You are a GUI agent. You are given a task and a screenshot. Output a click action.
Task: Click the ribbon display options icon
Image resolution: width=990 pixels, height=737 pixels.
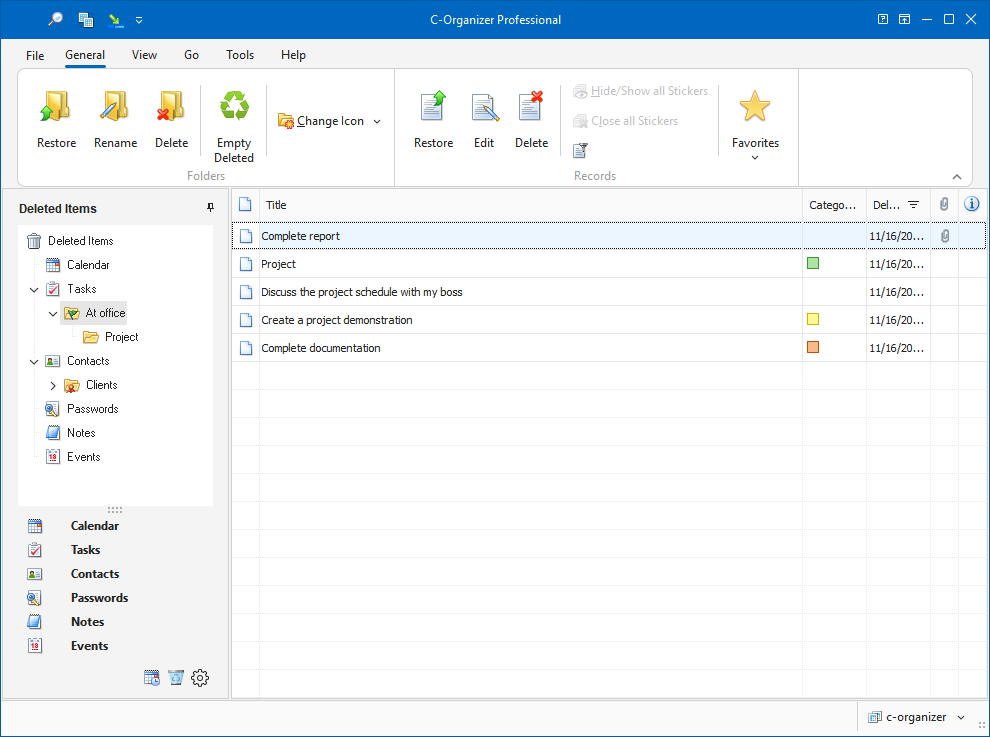tap(904, 19)
